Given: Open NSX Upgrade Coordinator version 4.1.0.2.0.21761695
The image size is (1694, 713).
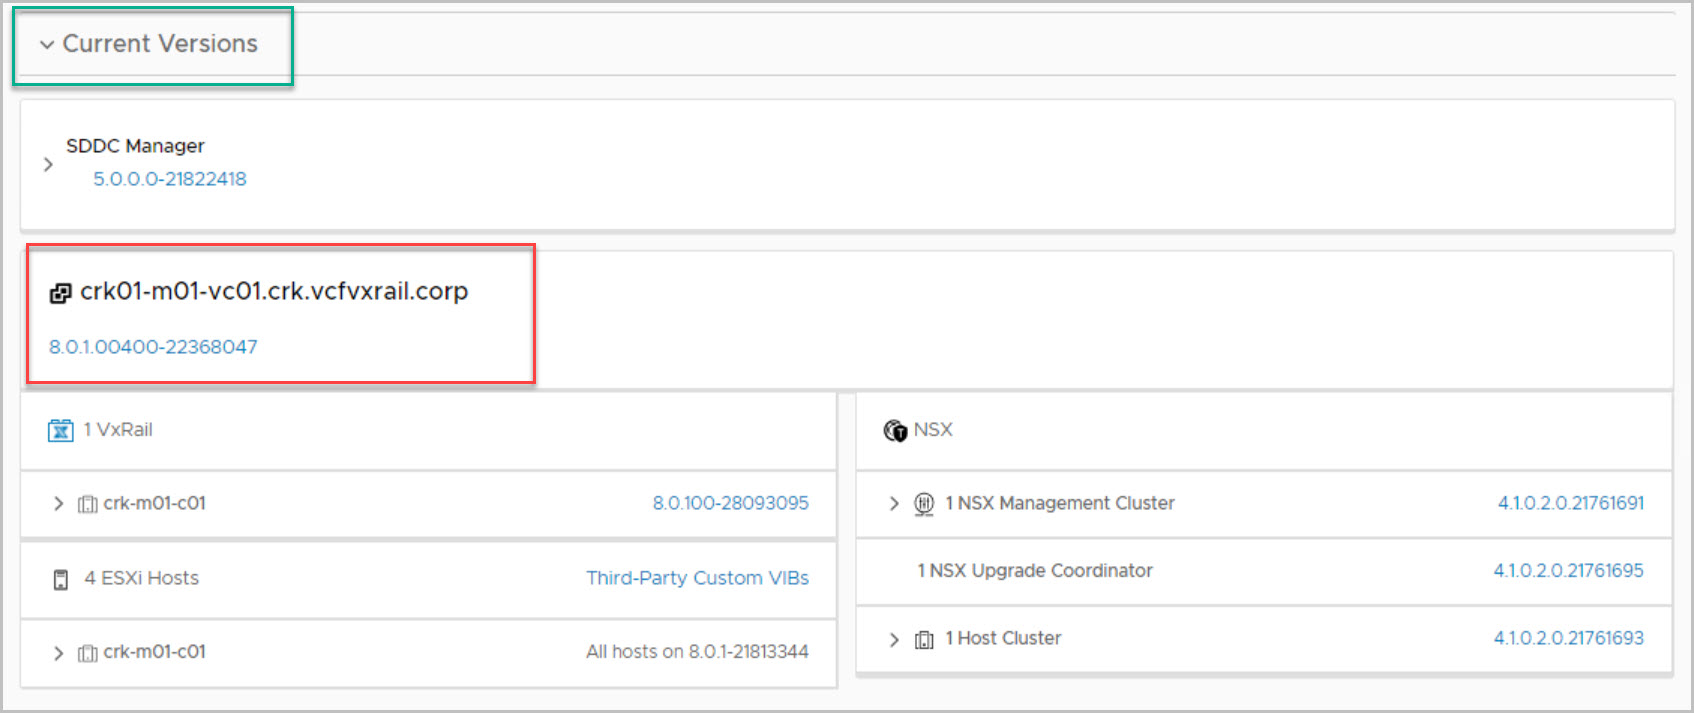Looking at the screenshot, I should [1568, 570].
